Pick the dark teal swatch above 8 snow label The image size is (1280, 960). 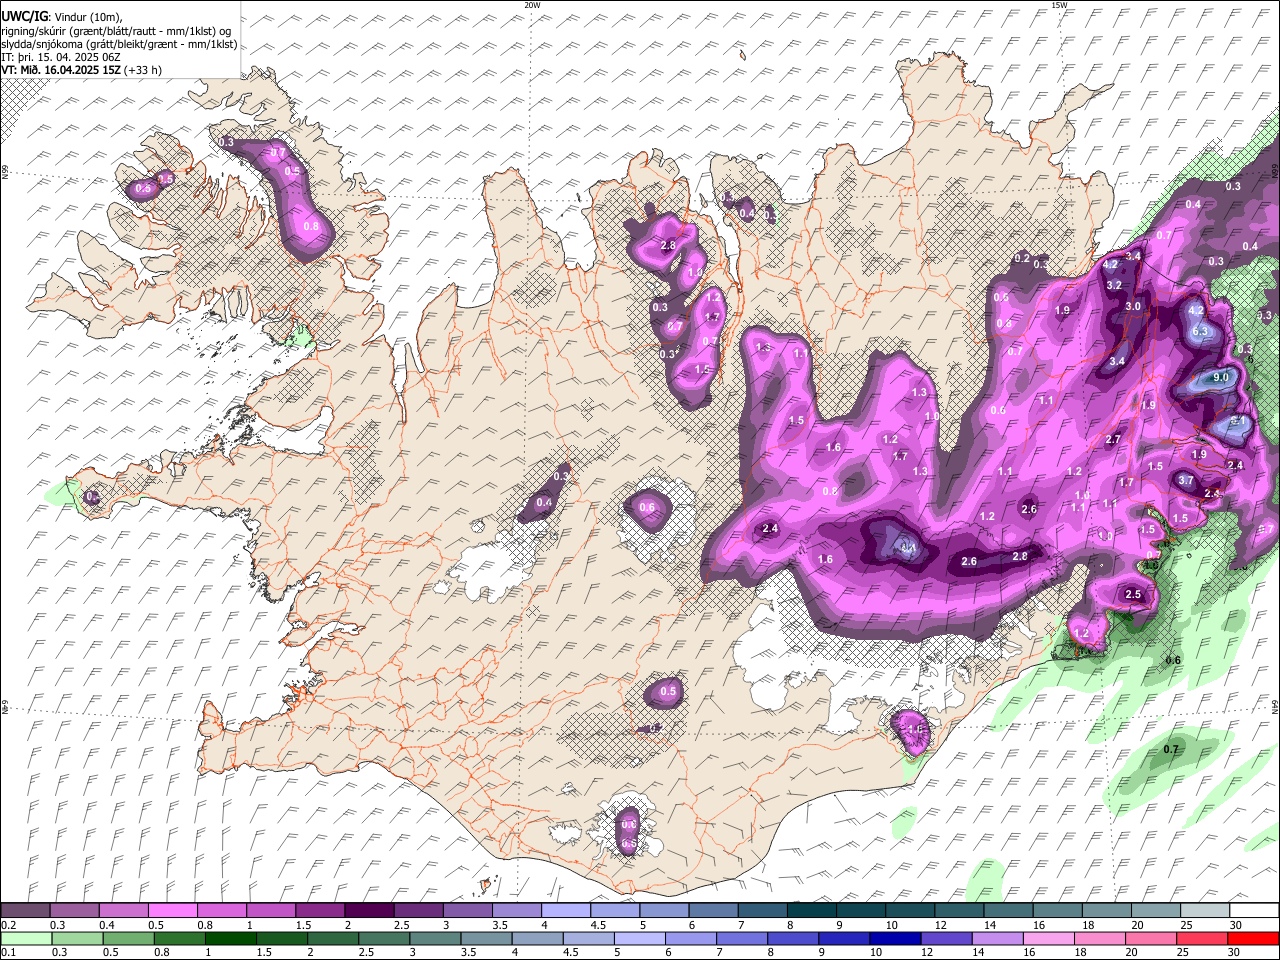pyautogui.click(x=811, y=910)
